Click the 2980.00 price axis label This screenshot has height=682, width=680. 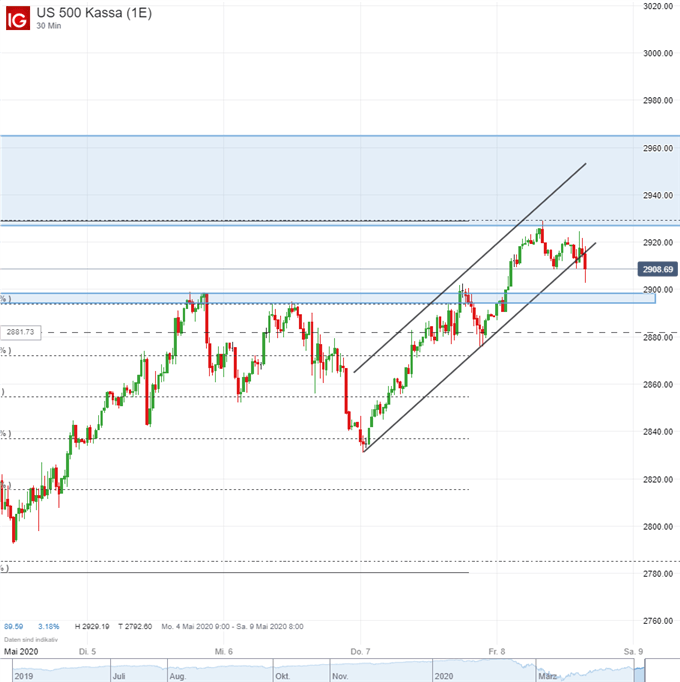pyautogui.click(x=658, y=100)
